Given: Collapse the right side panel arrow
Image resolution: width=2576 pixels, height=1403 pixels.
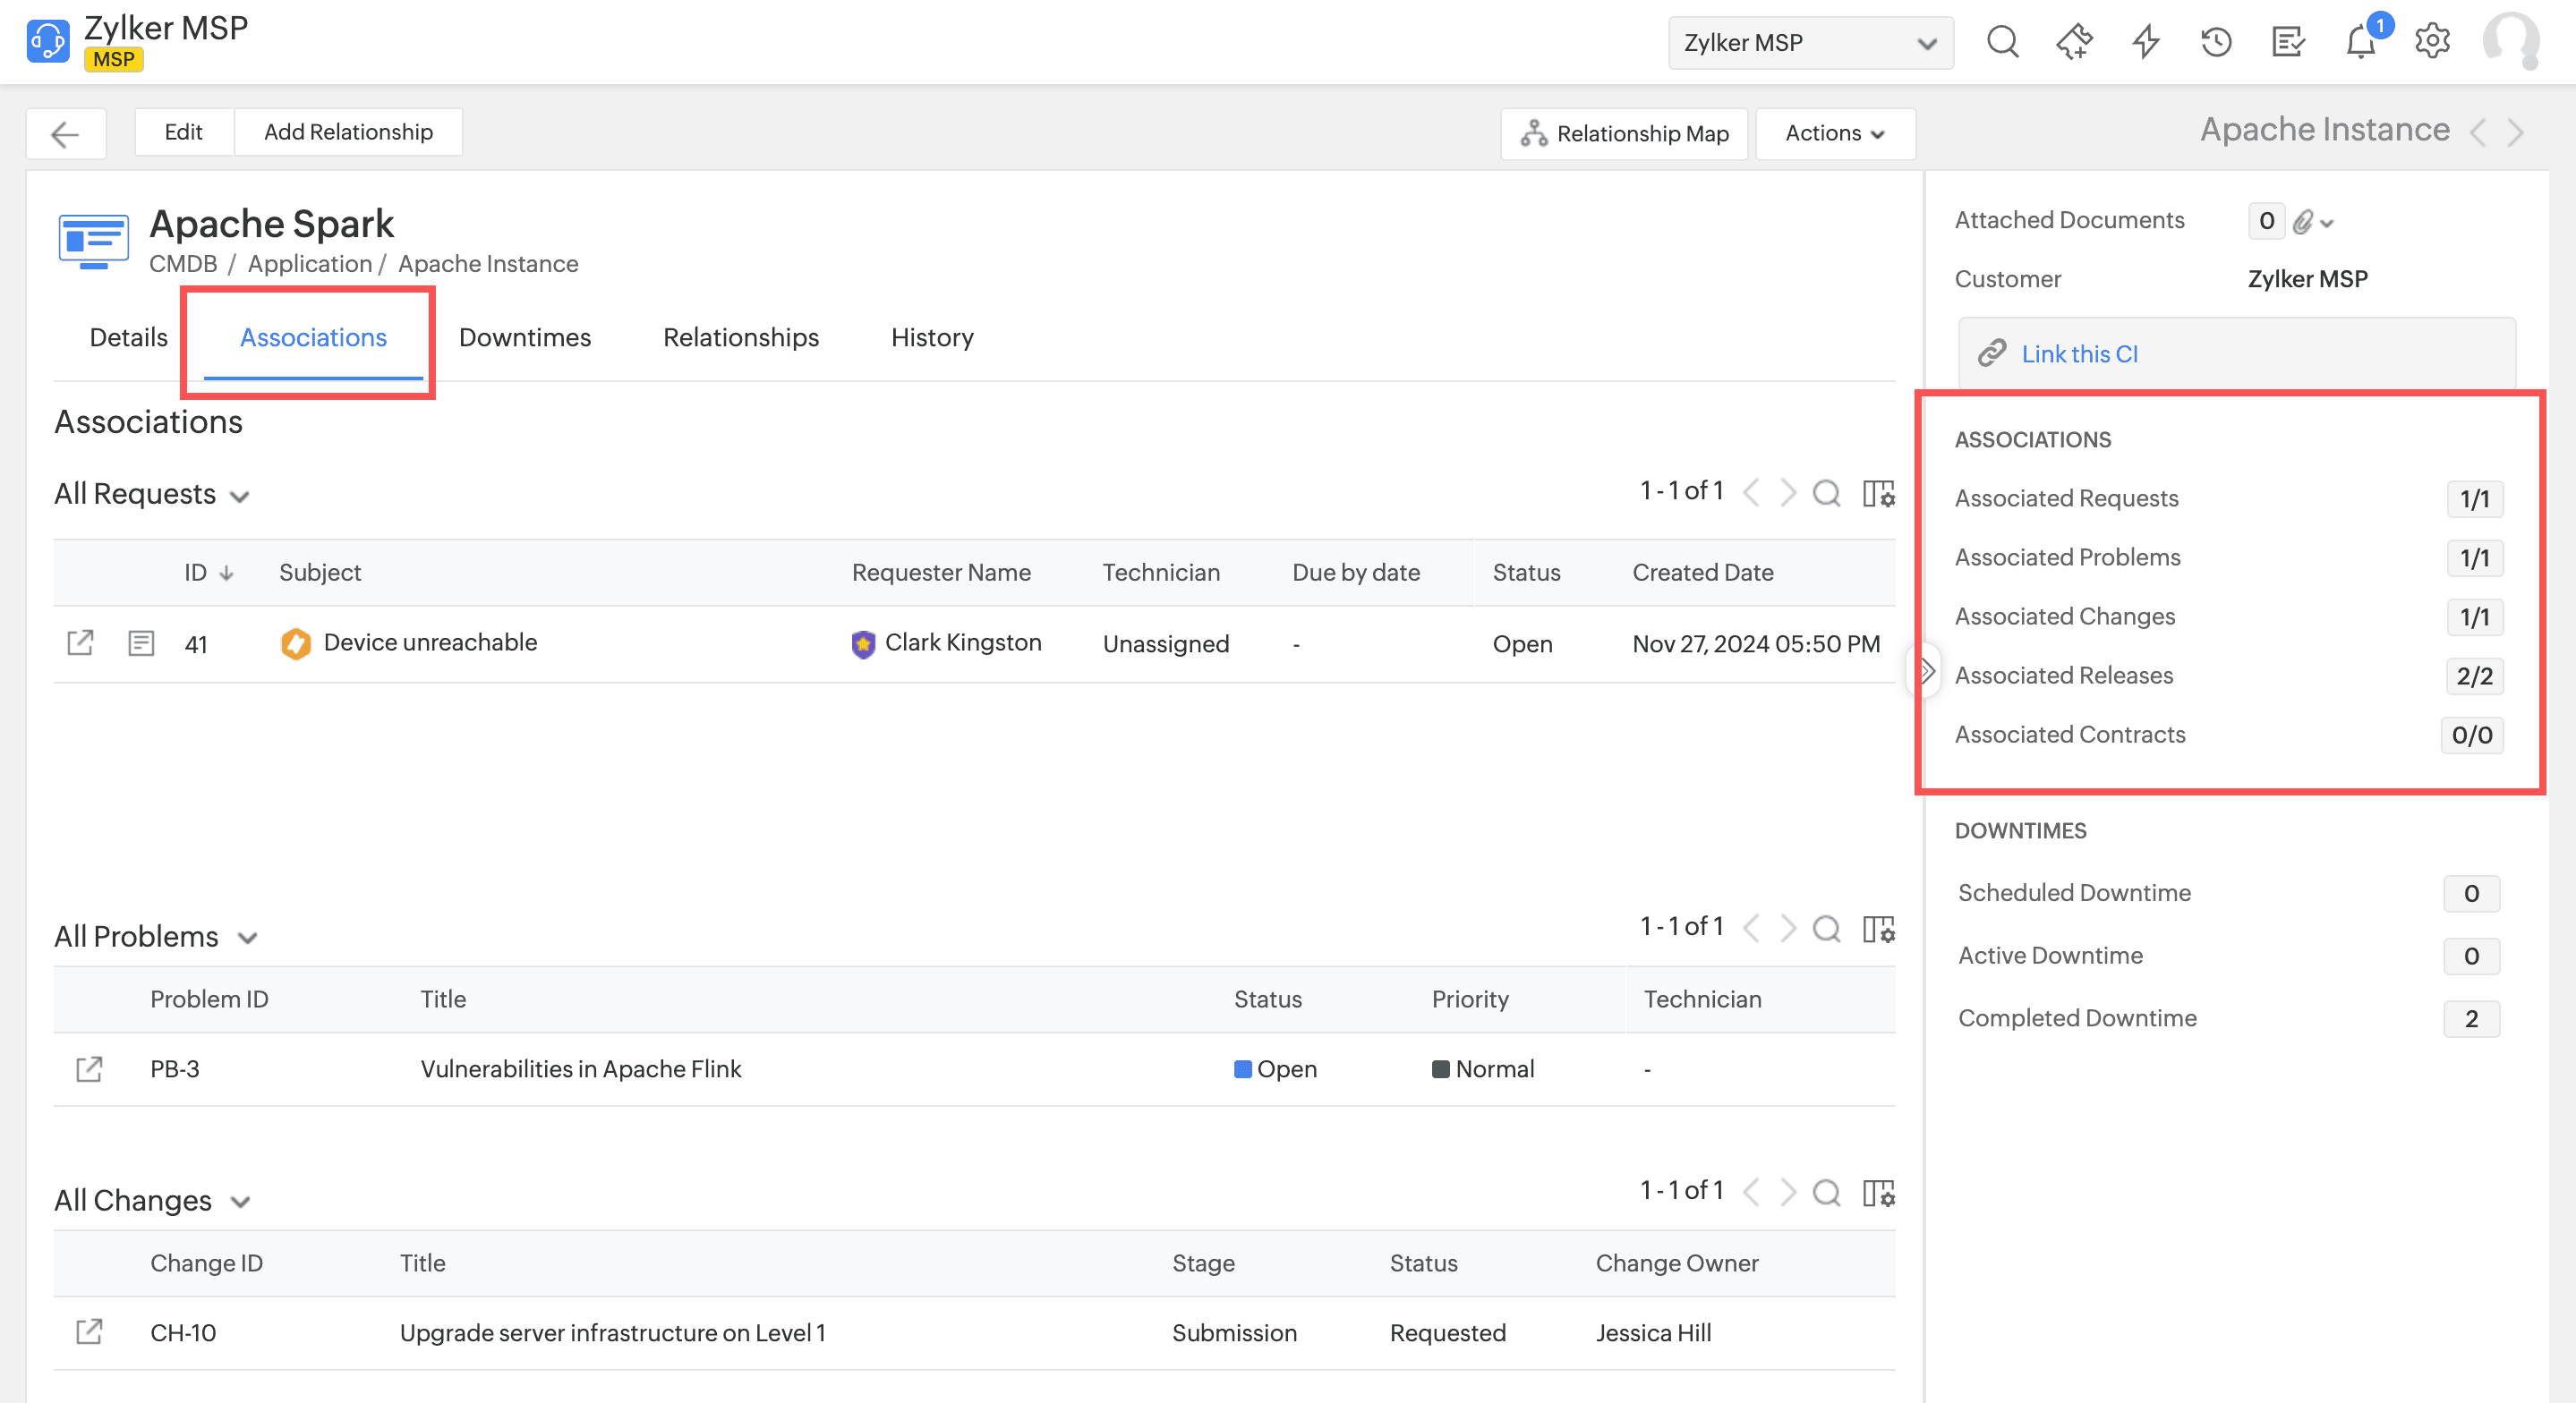Looking at the screenshot, I should 1928,671.
